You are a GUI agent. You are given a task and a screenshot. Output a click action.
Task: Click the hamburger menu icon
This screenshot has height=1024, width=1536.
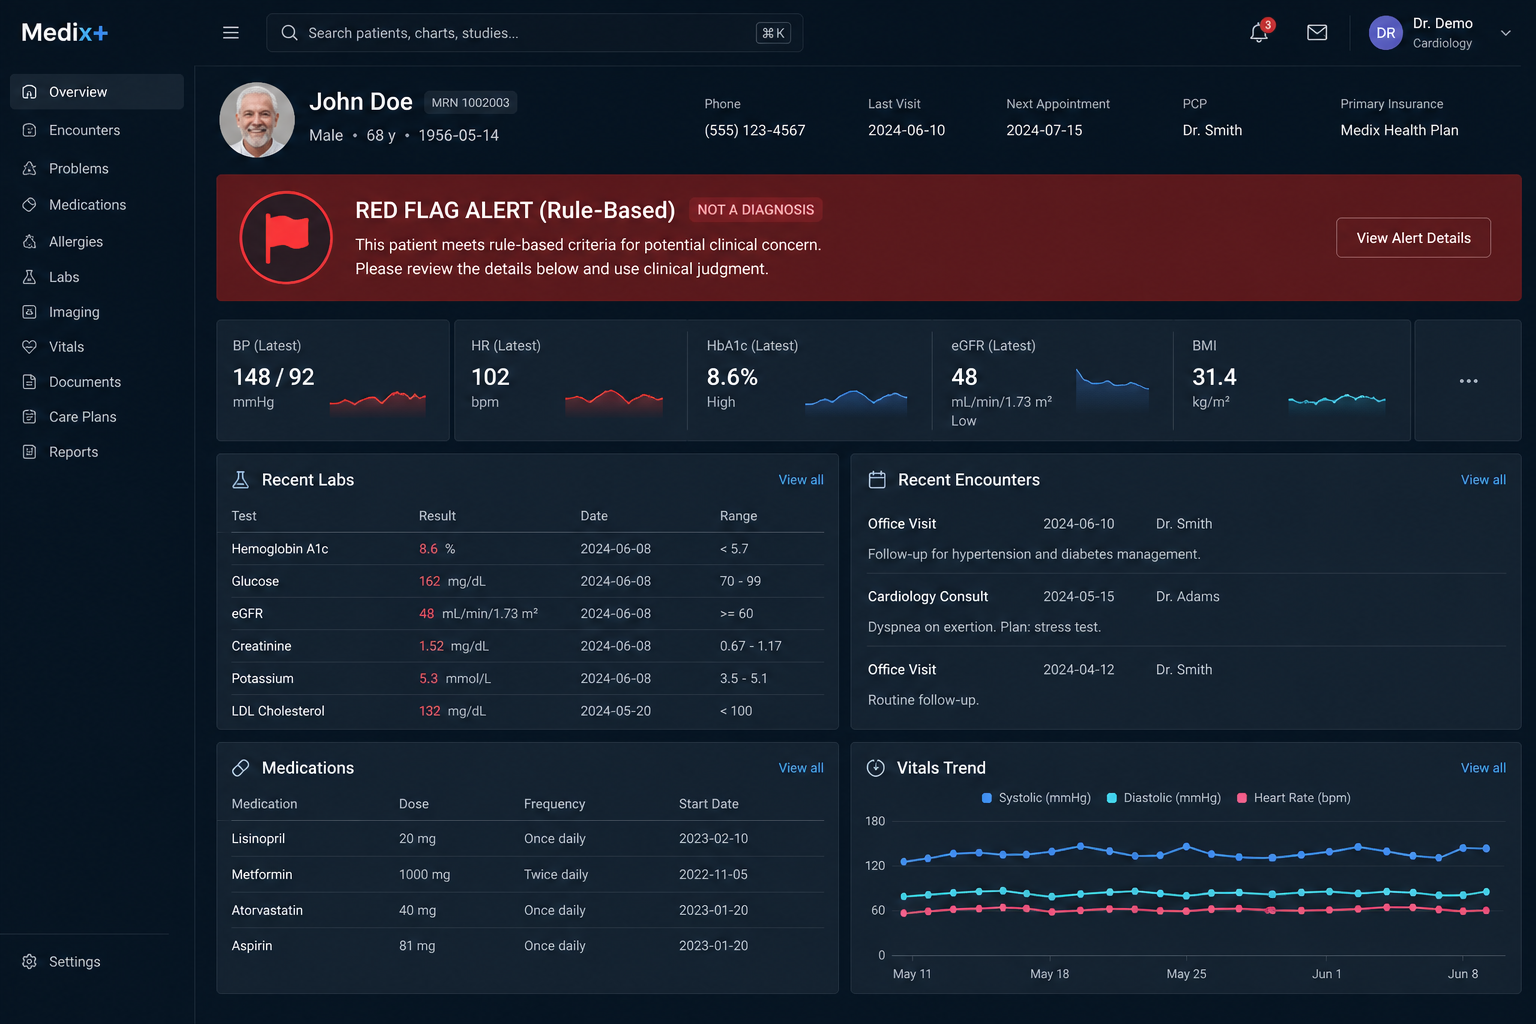231,33
